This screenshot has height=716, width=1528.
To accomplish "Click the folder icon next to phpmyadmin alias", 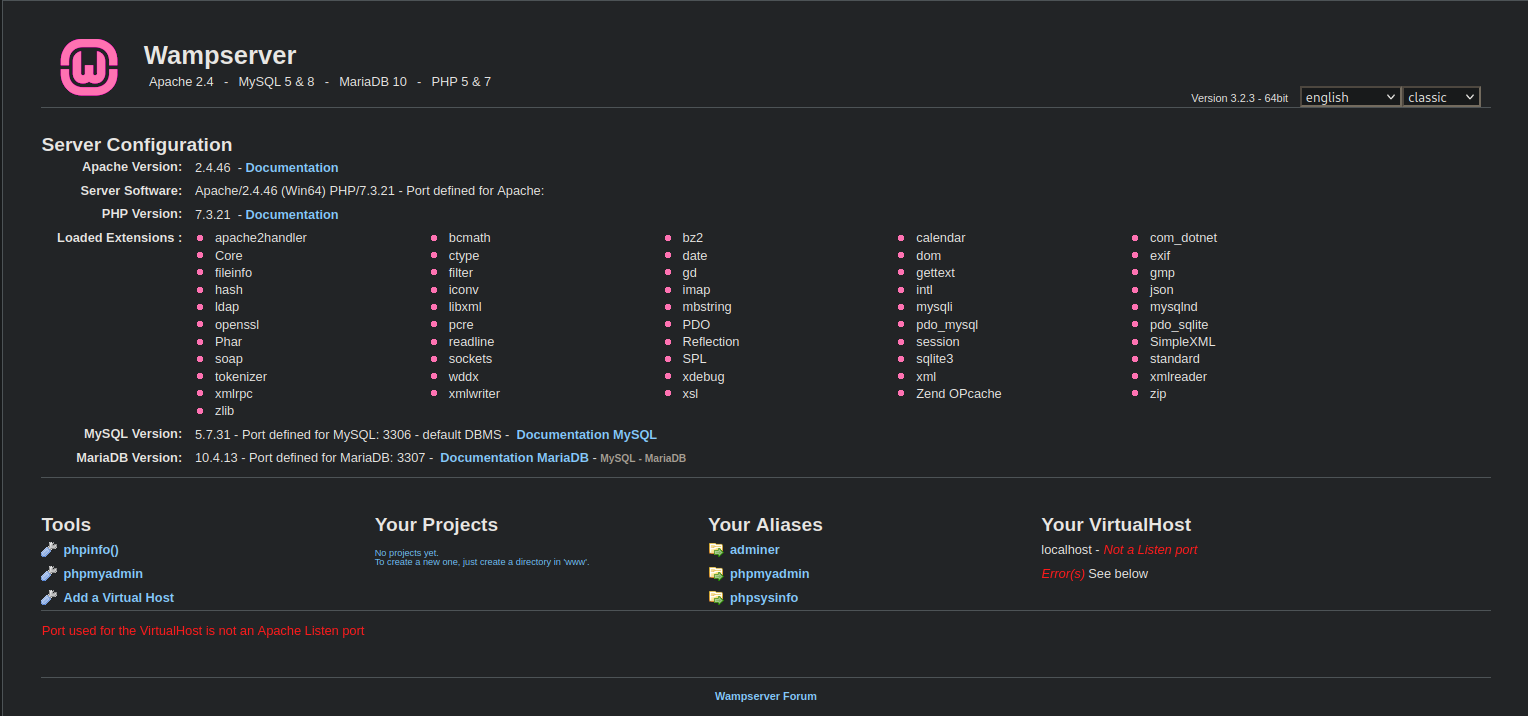I will (x=716, y=573).
